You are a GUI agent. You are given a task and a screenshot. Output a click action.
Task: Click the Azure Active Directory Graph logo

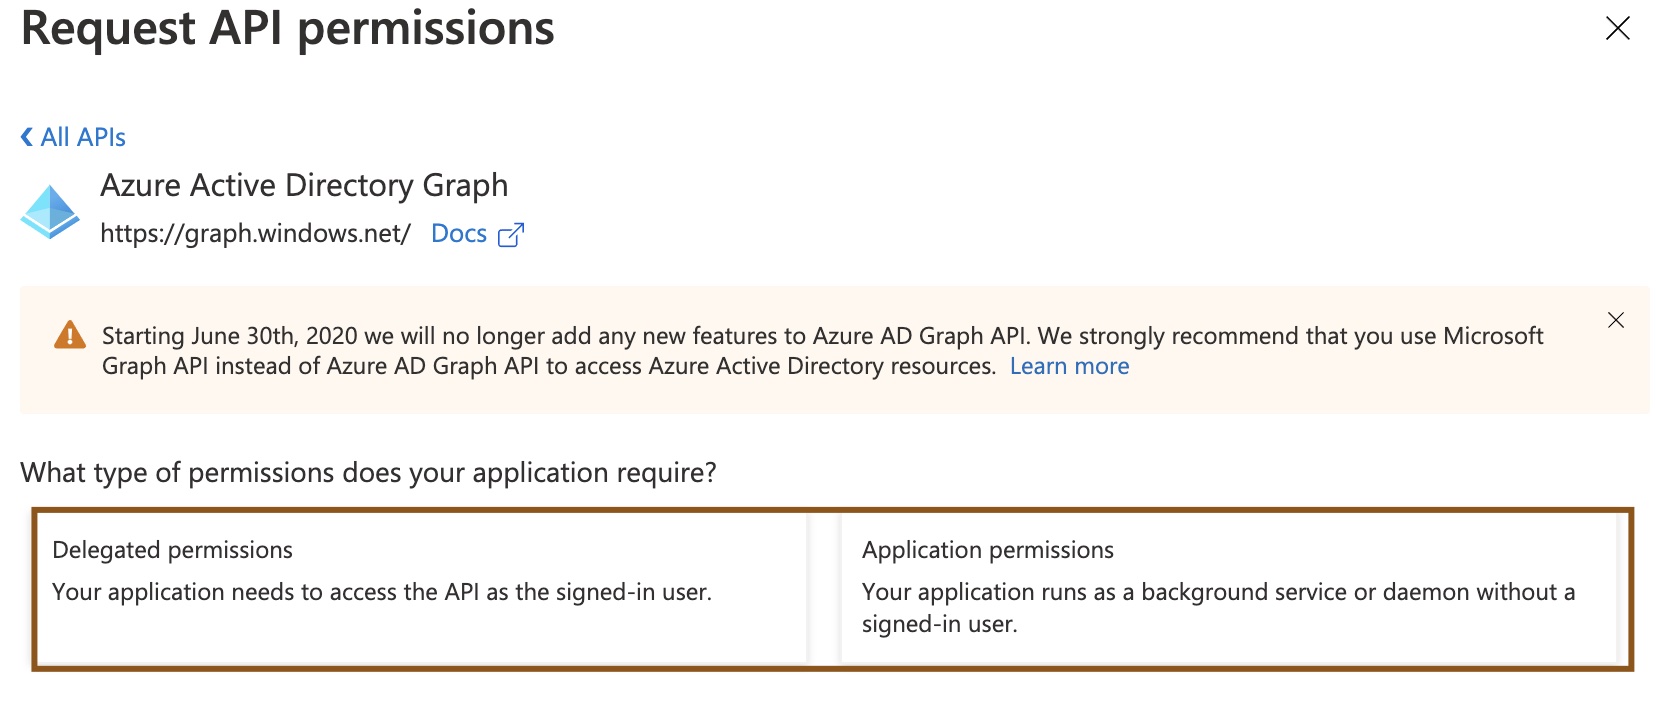(x=52, y=209)
